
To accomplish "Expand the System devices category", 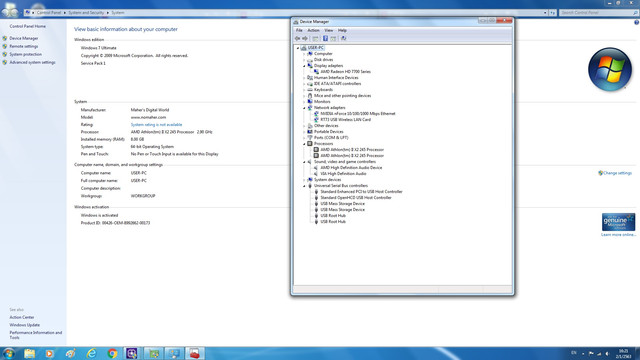I will point(304,180).
